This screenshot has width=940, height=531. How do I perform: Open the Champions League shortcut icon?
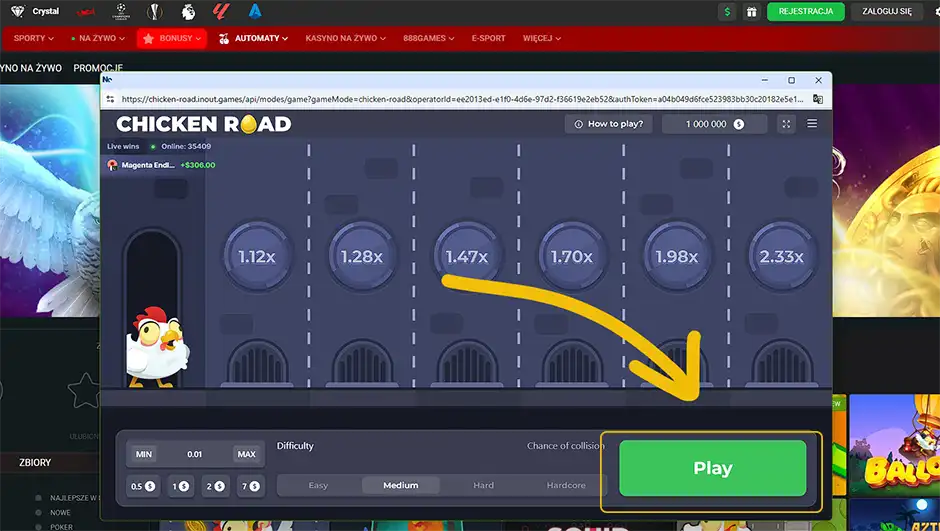[121, 11]
